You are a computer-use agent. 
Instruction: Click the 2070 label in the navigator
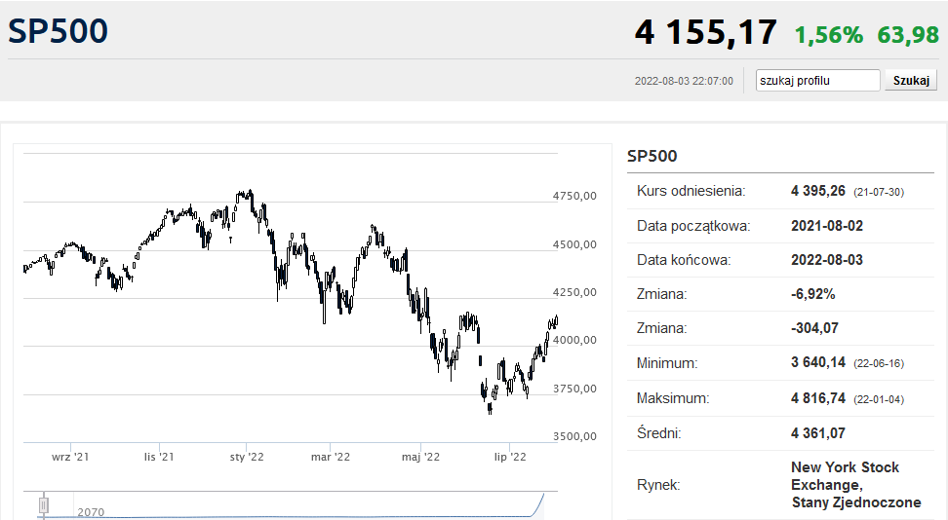(90, 512)
